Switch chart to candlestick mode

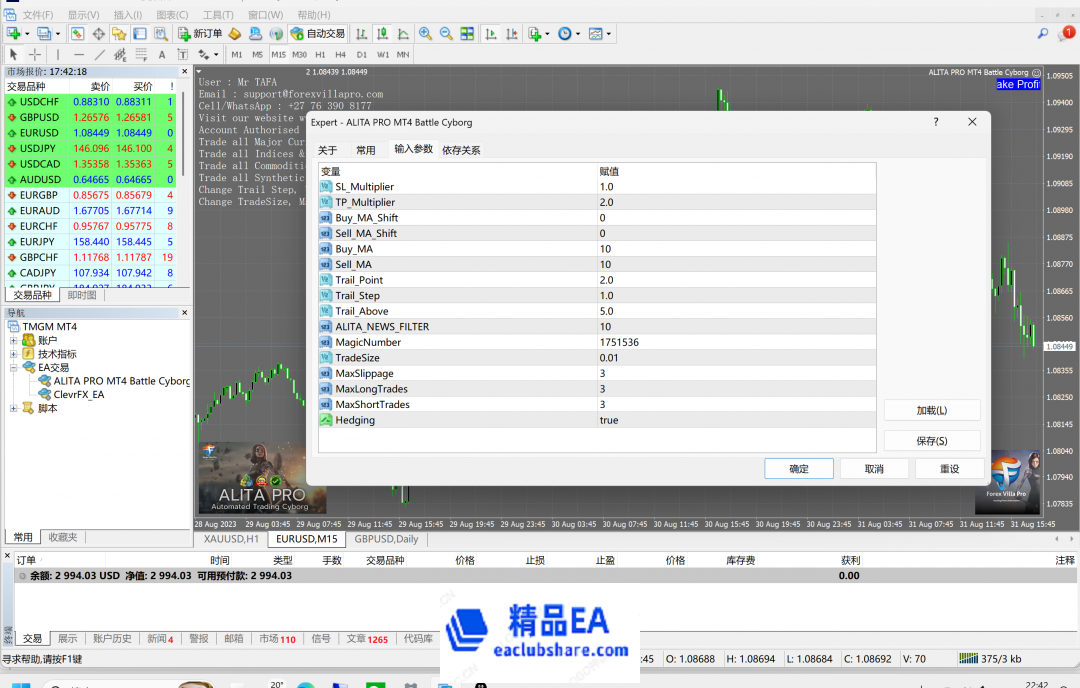pyautogui.click(x=382, y=33)
